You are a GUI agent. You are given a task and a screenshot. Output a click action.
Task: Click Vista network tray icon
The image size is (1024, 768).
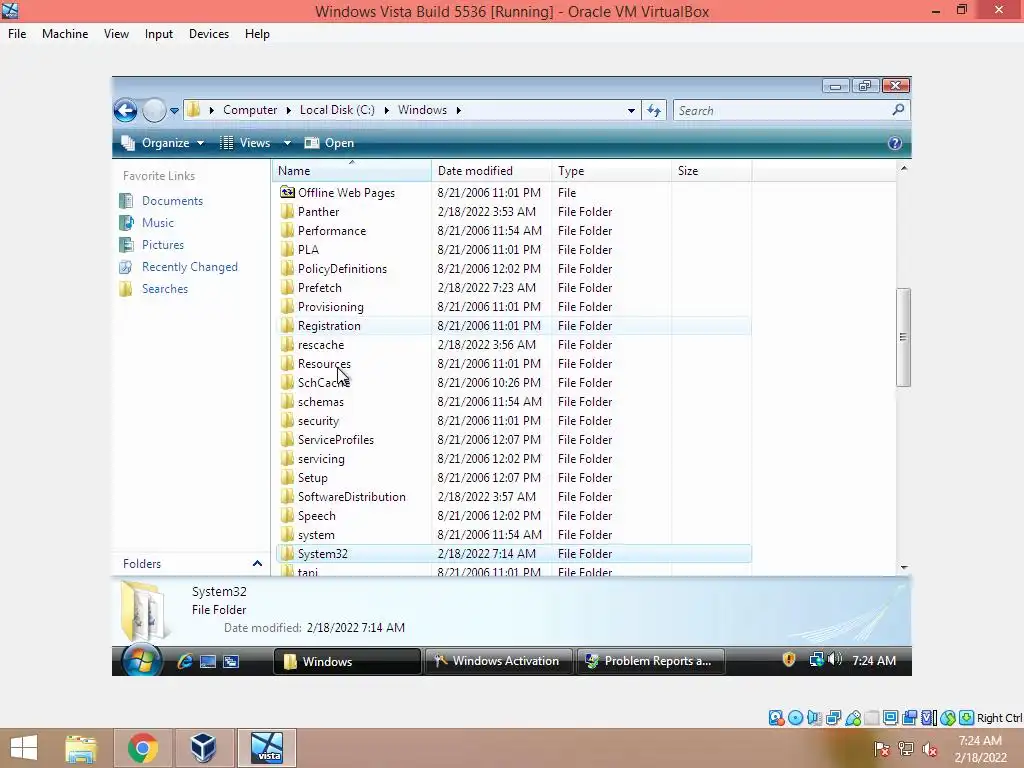coord(816,660)
